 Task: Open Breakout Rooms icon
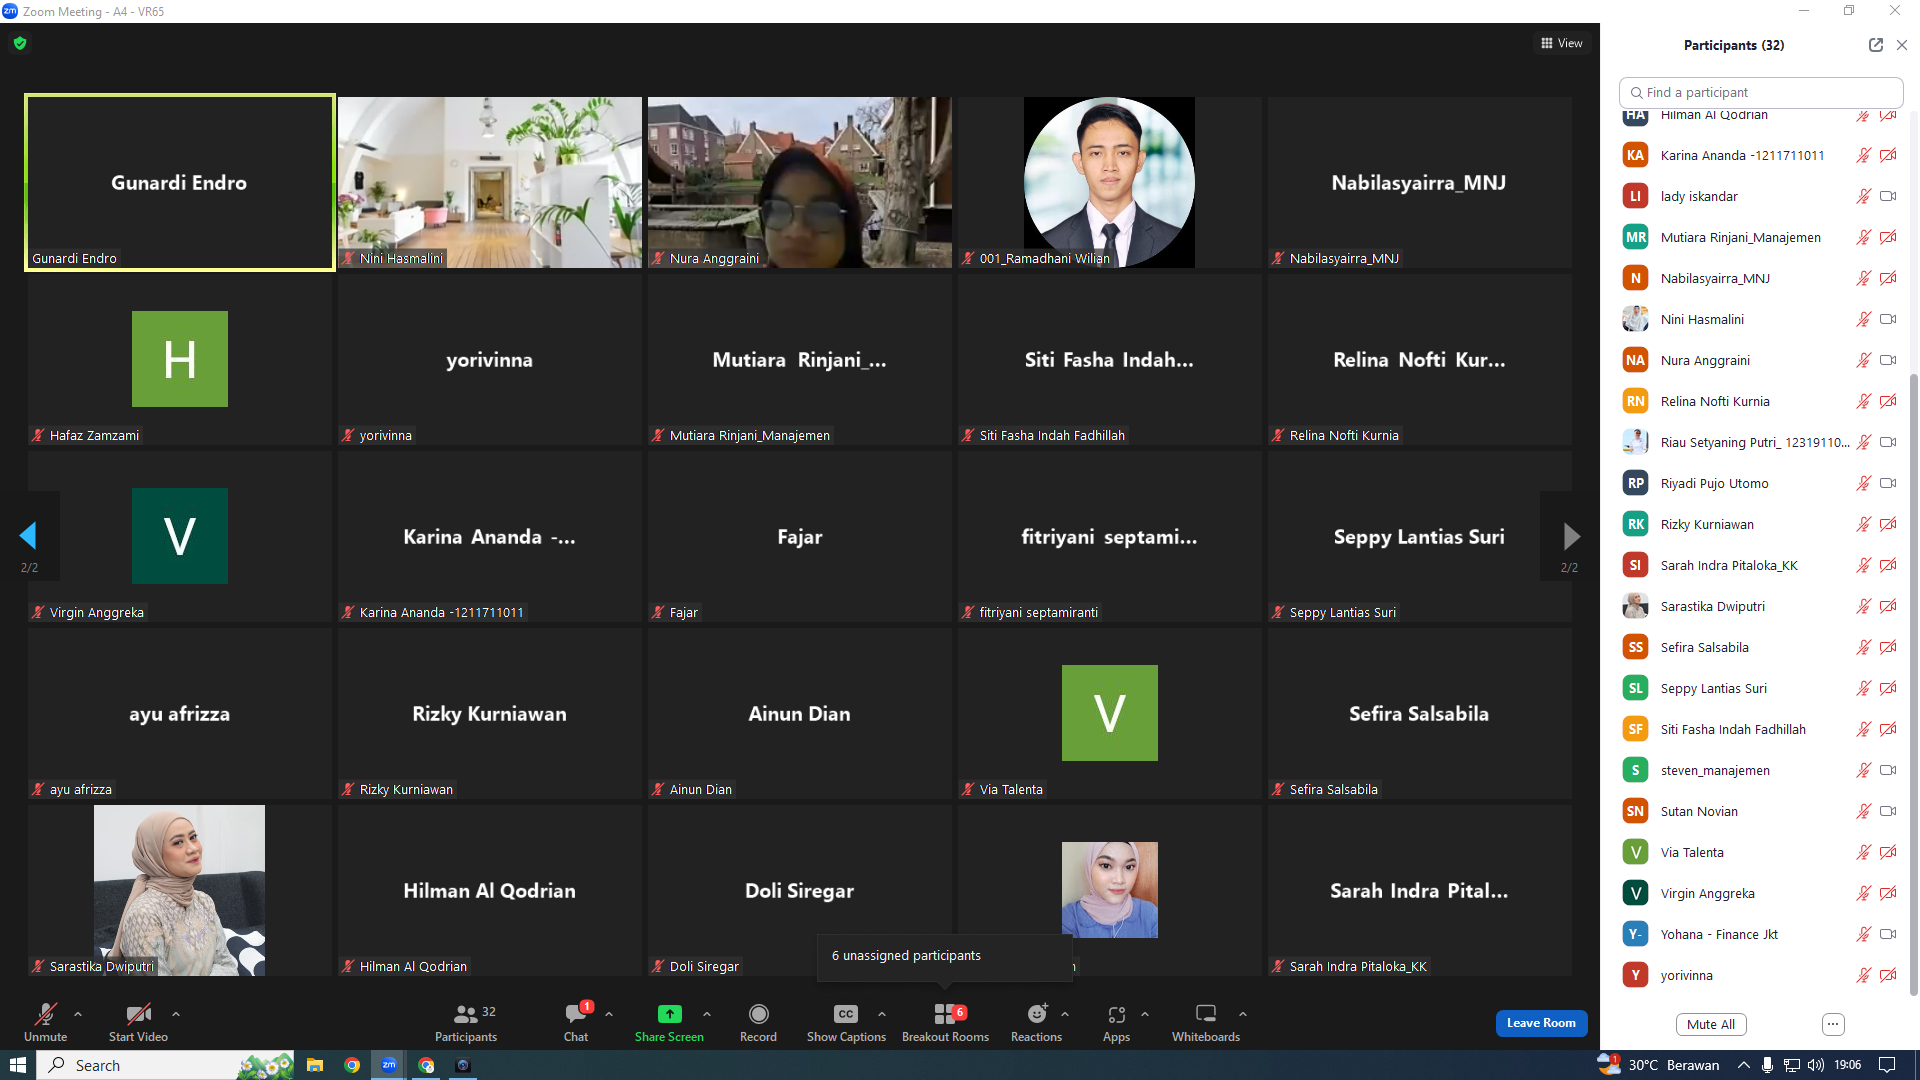point(944,1014)
